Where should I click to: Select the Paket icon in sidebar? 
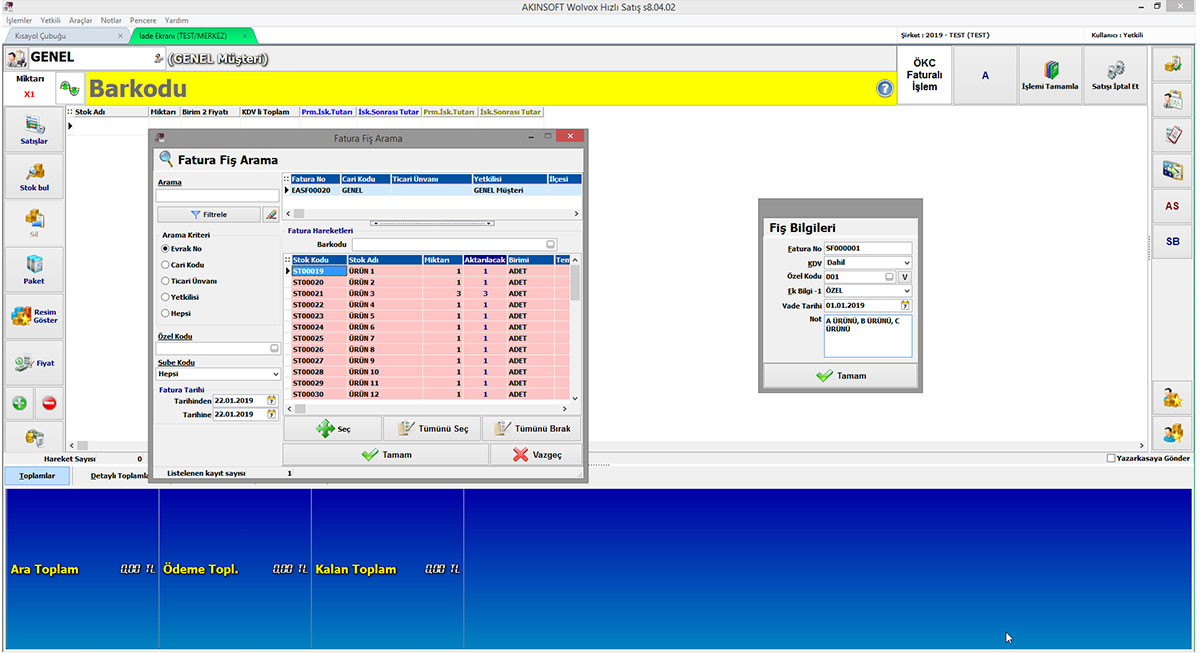click(x=35, y=269)
